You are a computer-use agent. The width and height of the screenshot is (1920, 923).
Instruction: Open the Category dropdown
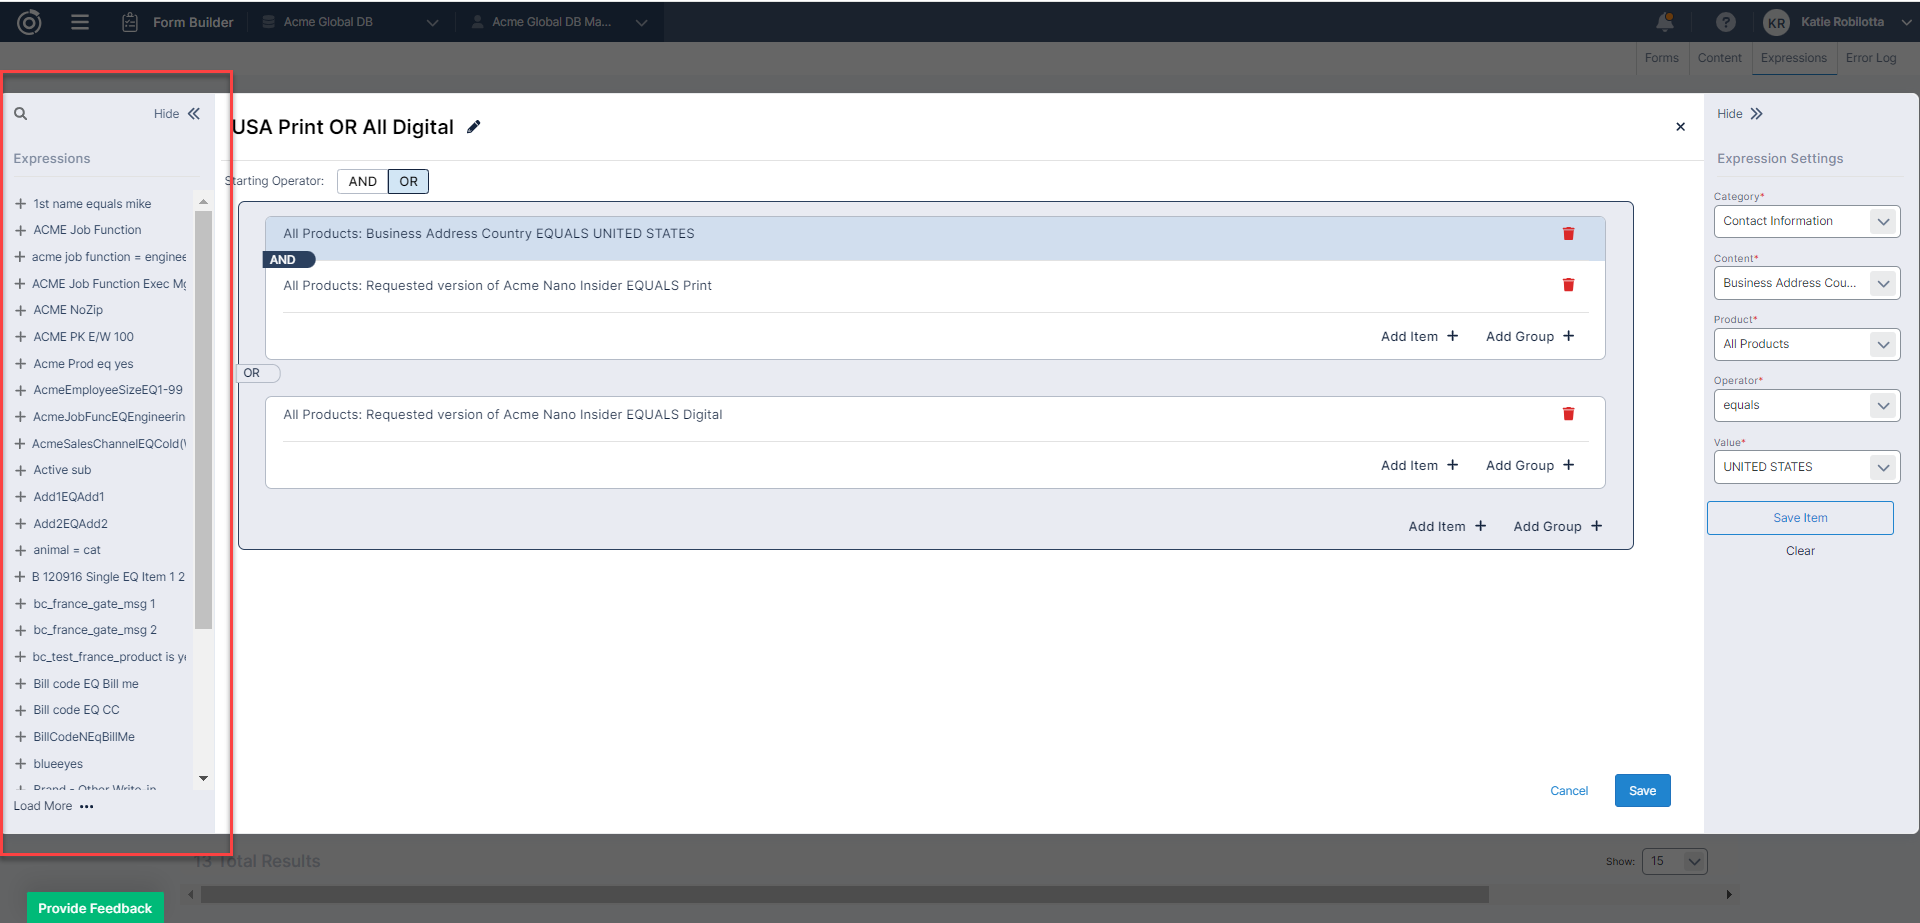(1806, 221)
